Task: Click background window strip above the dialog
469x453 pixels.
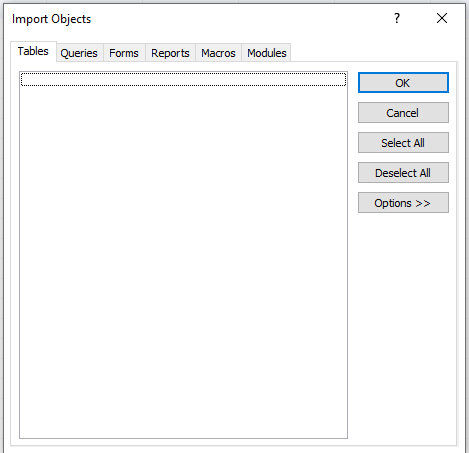Action: point(233,1)
